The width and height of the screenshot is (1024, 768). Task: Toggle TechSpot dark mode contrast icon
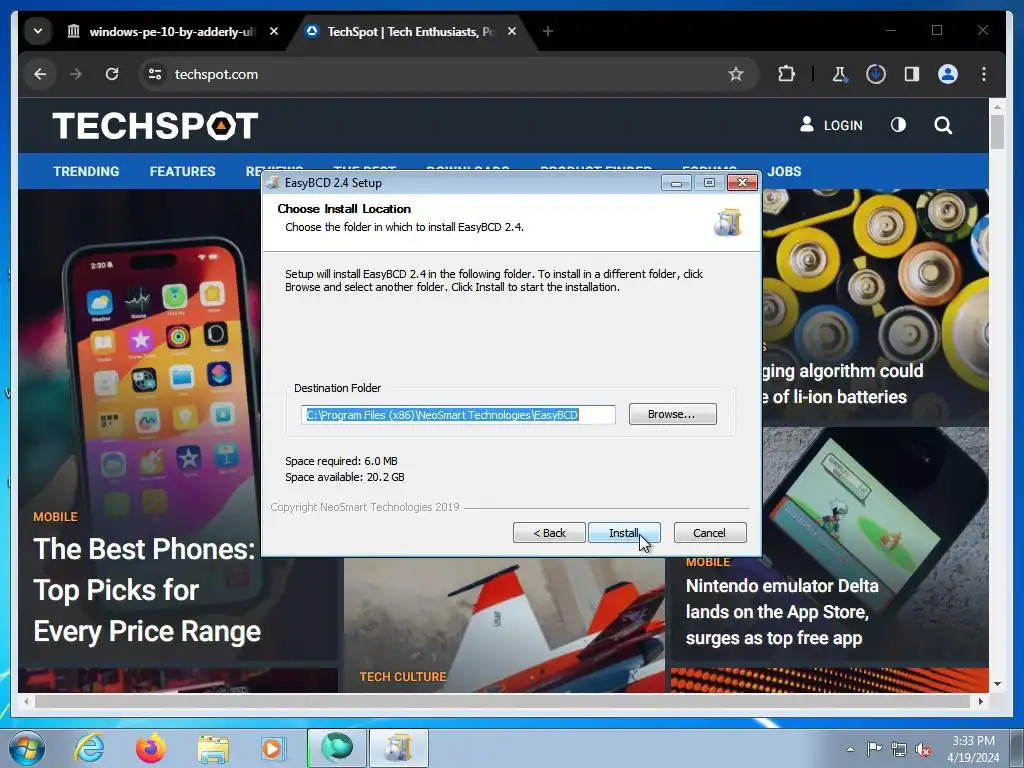tap(899, 125)
